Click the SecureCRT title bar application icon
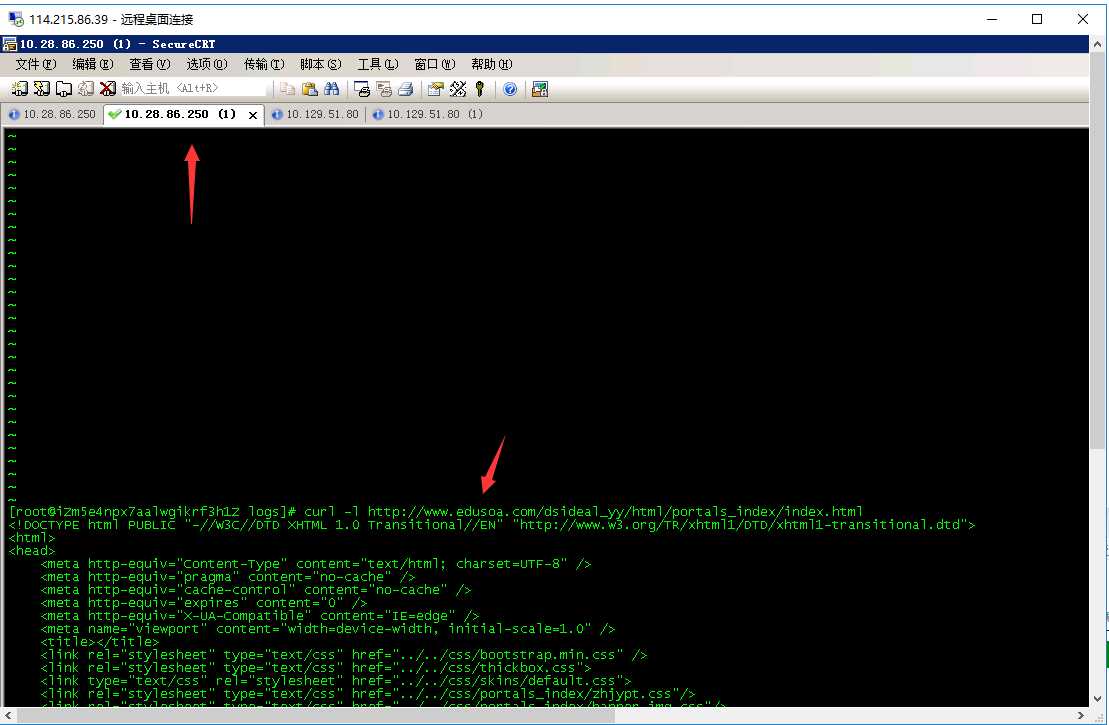1109x725 pixels. point(9,44)
